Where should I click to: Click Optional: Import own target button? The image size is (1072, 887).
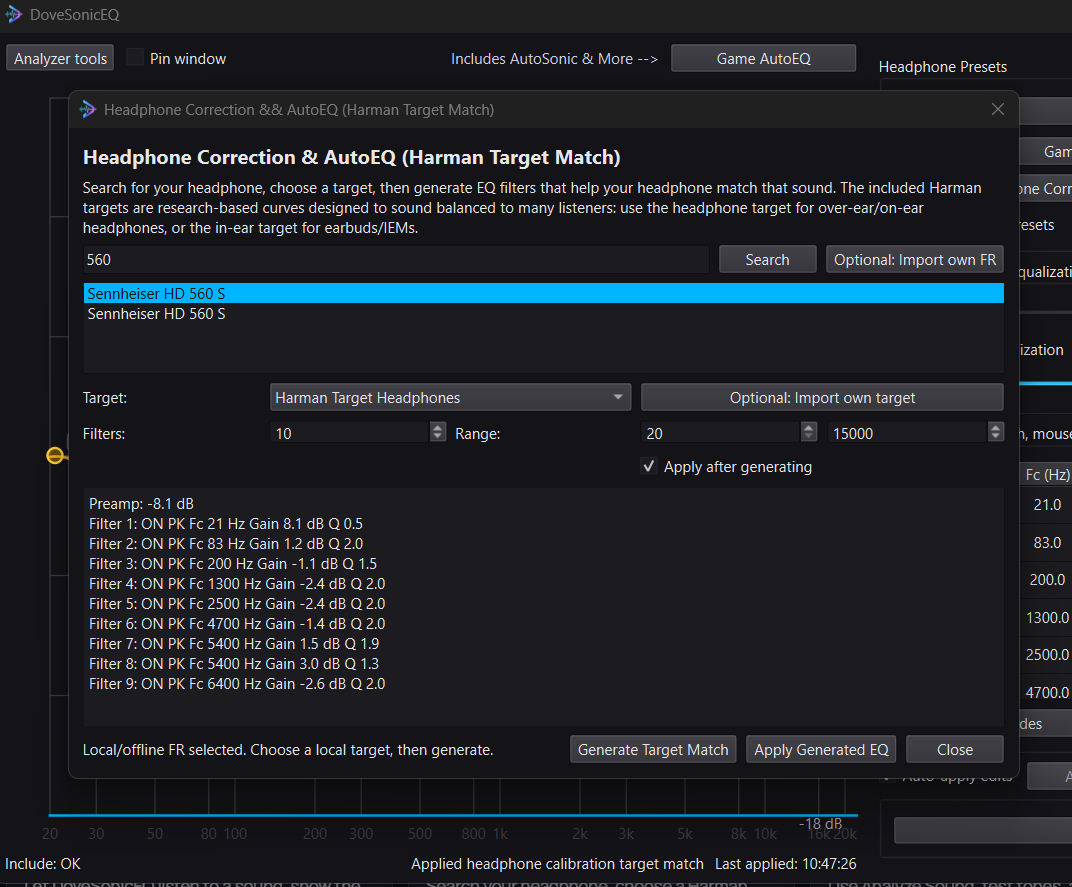click(x=822, y=397)
